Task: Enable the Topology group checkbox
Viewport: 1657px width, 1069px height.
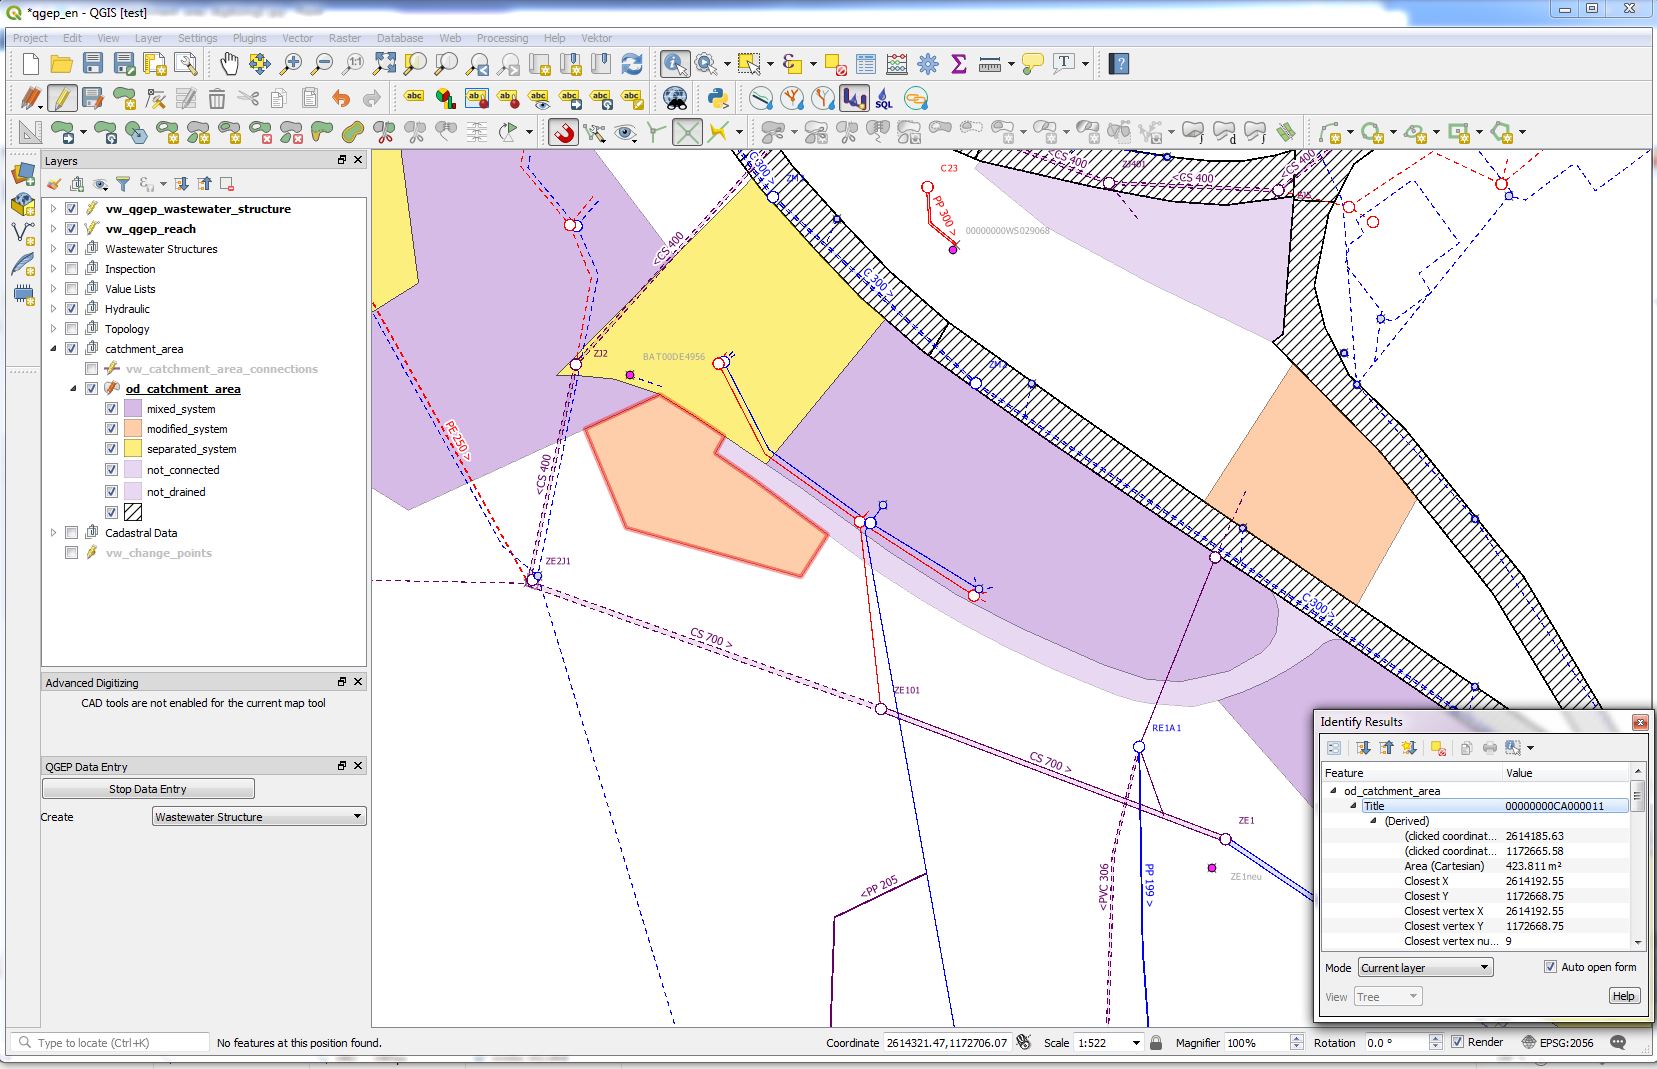Action: coord(71,329)
